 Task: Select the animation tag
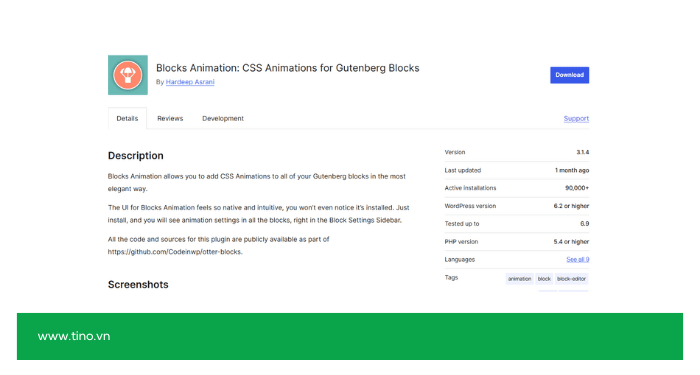[x=520, y=279]
